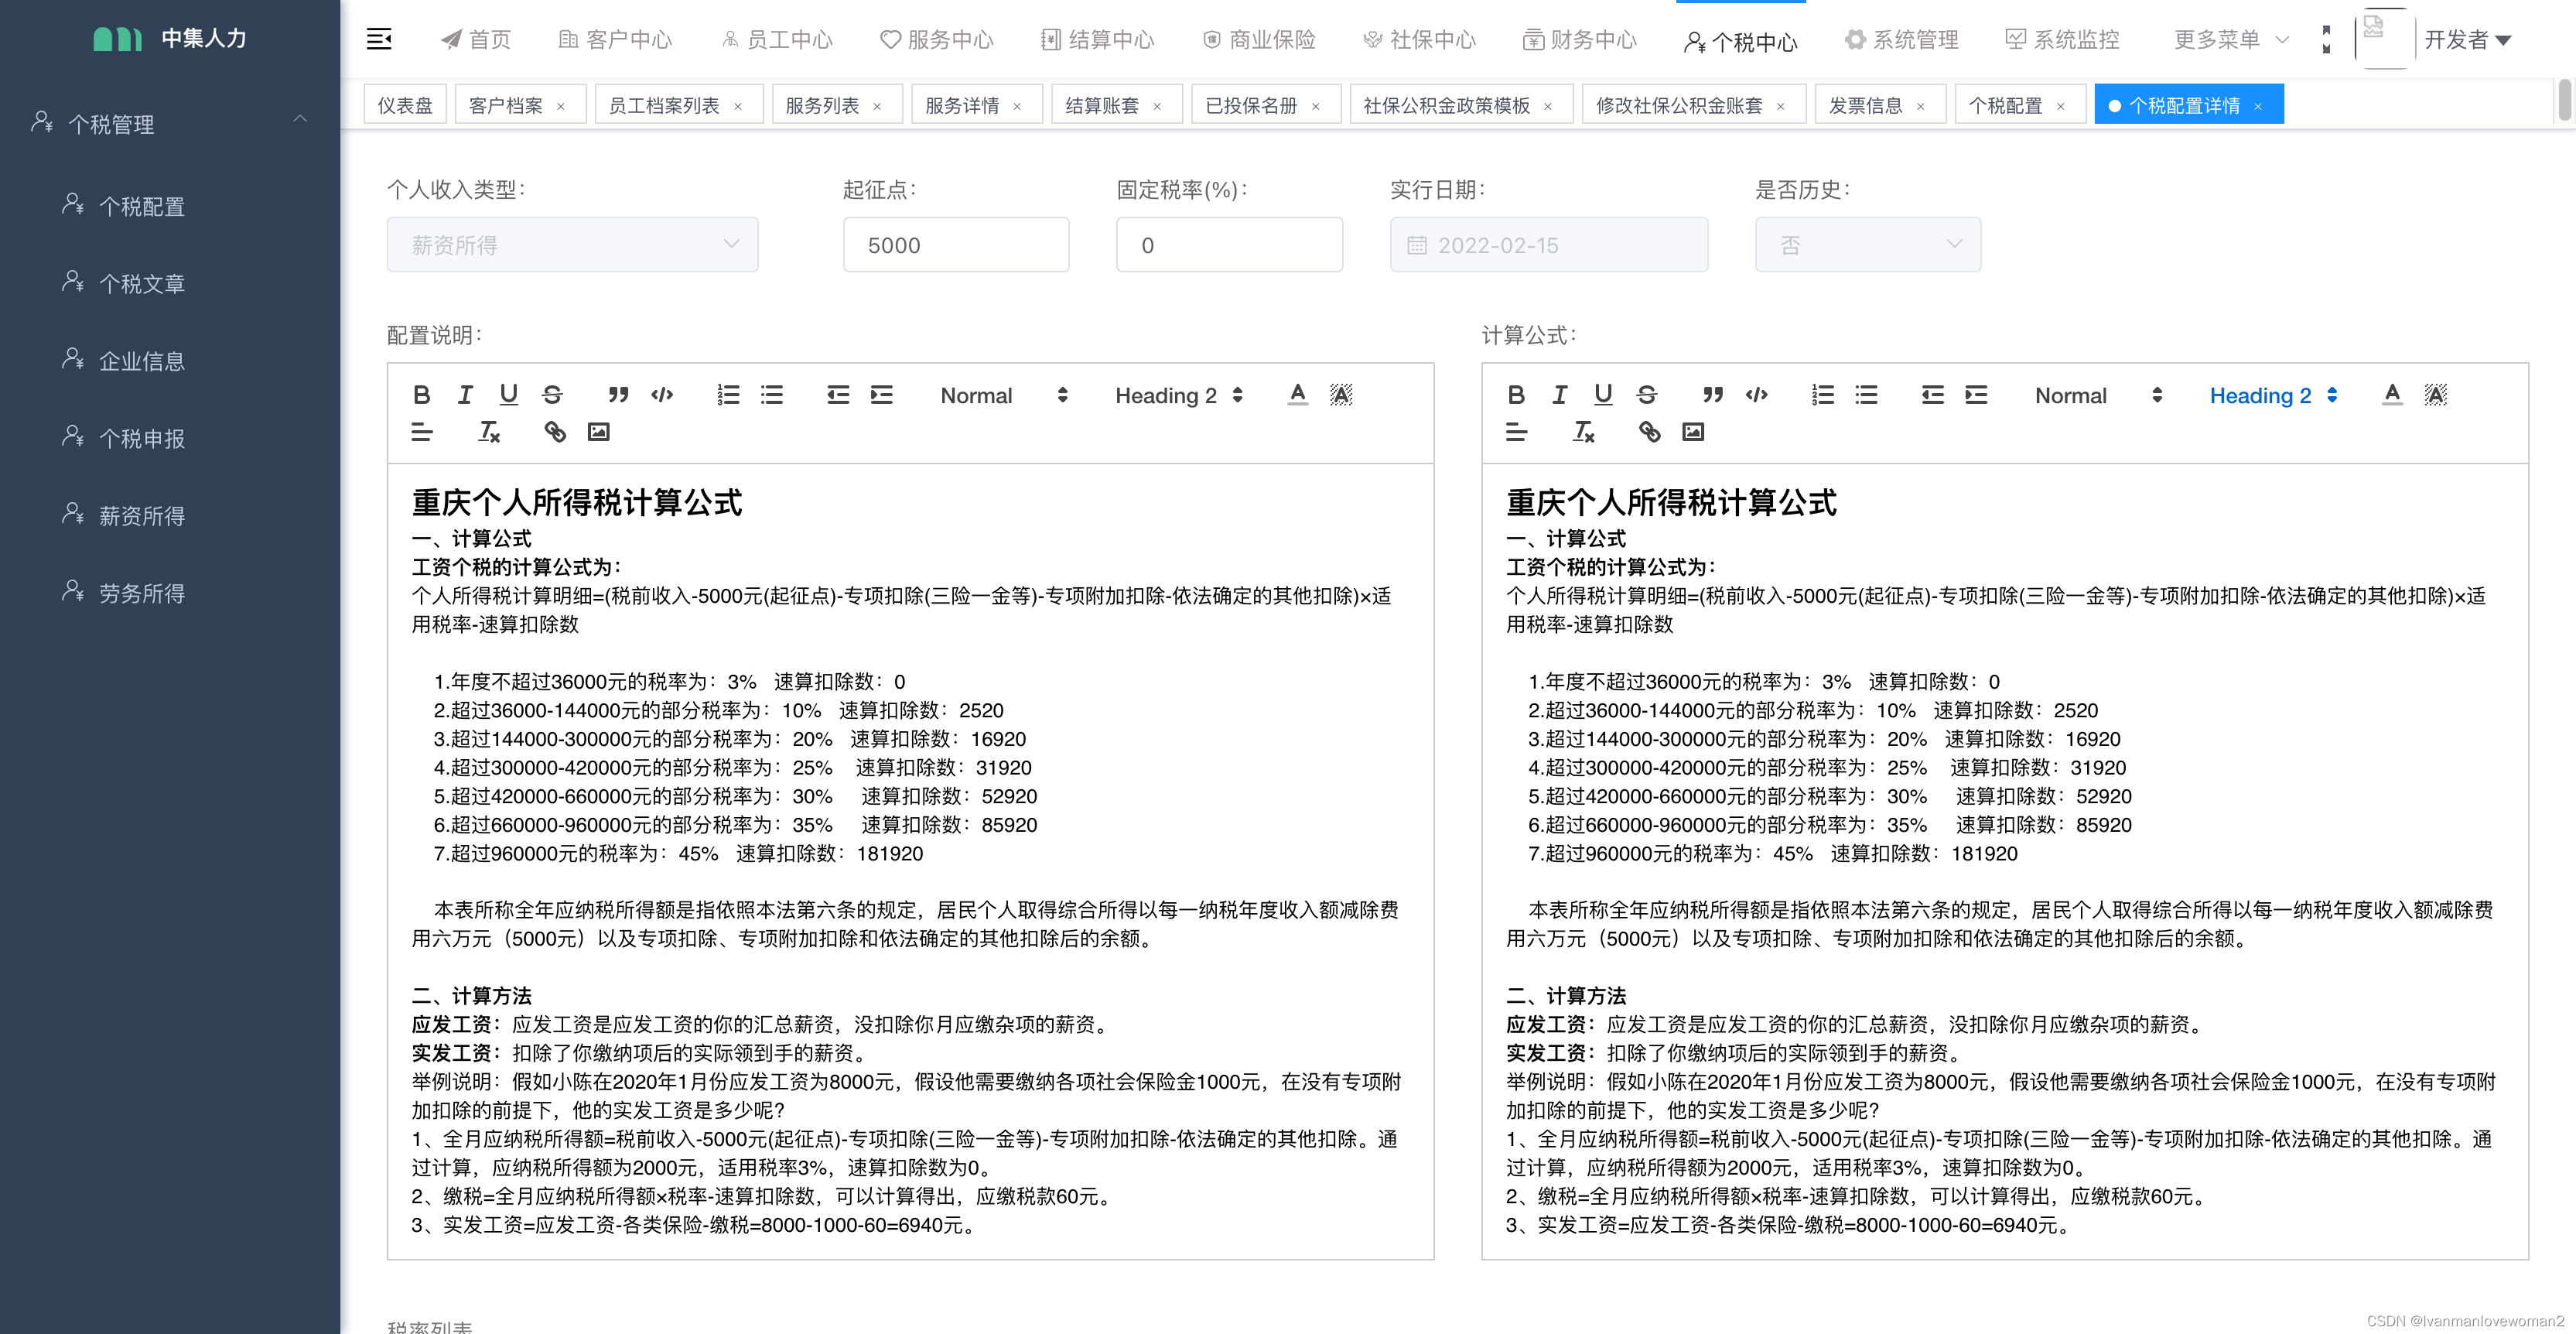Click the 固定税率(%) input field
The height and width of the screenshot is (1334, 2576).
1229,245
